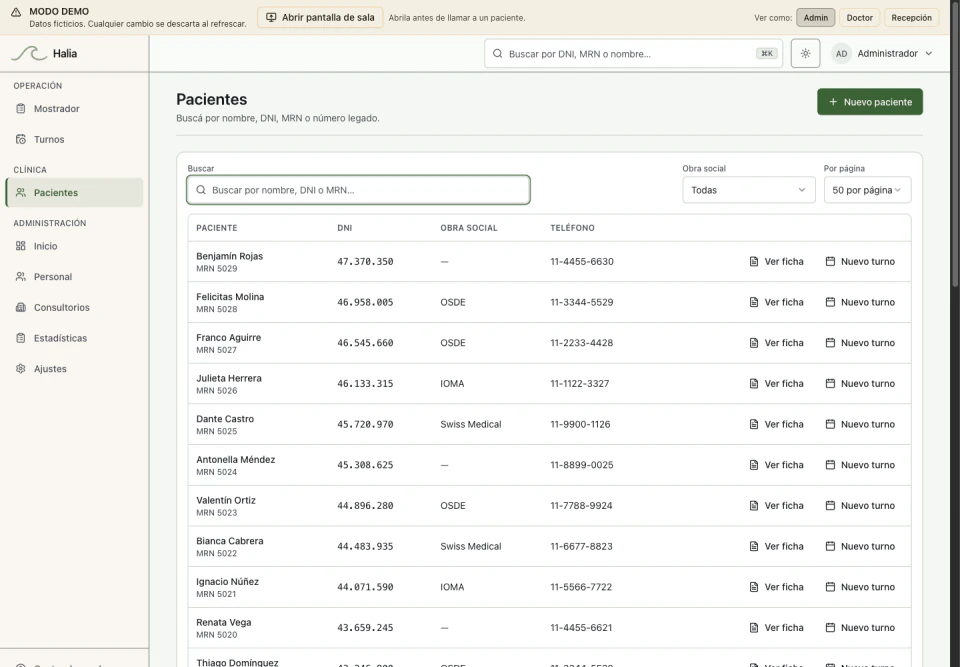Viewport: 960px width, 667px height.
Task: Open Mostrador via its clipboard icon
Action: 21,108
